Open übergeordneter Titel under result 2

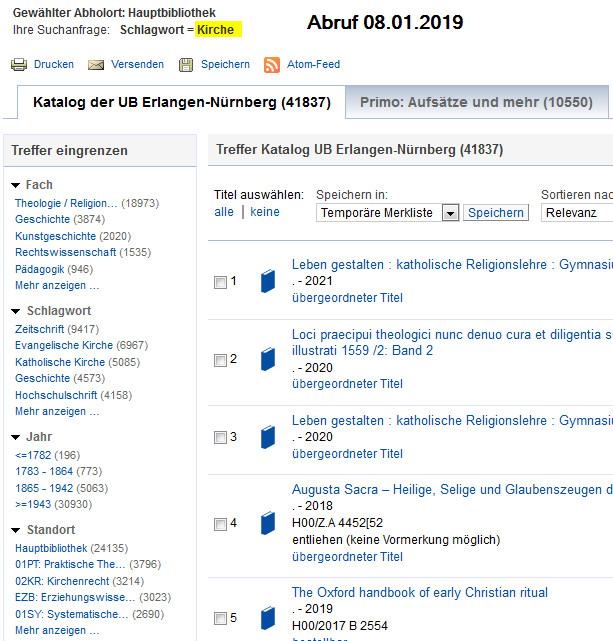pyautogui.click(x=347, y=384)
